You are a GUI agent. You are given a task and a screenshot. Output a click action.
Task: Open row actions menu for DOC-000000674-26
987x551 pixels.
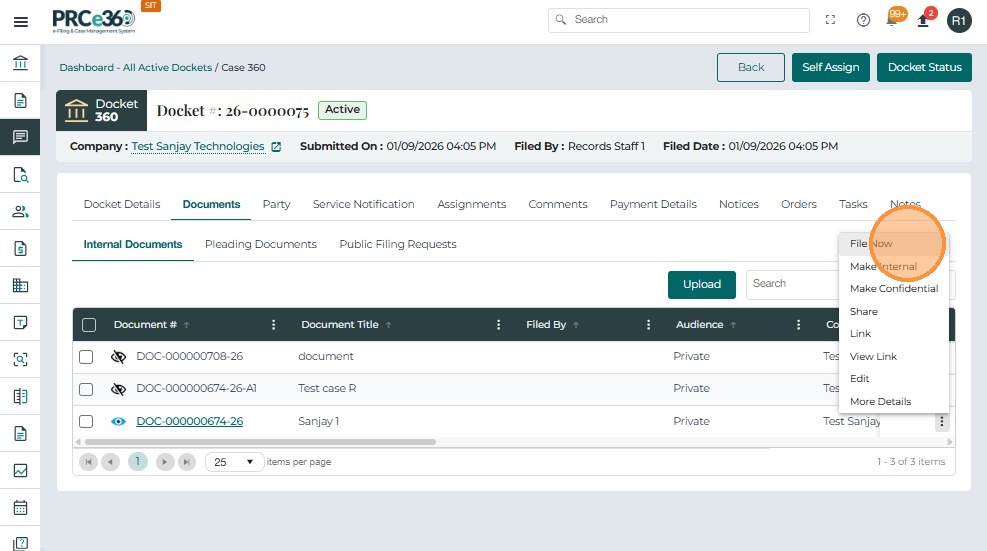coord(941,421)
